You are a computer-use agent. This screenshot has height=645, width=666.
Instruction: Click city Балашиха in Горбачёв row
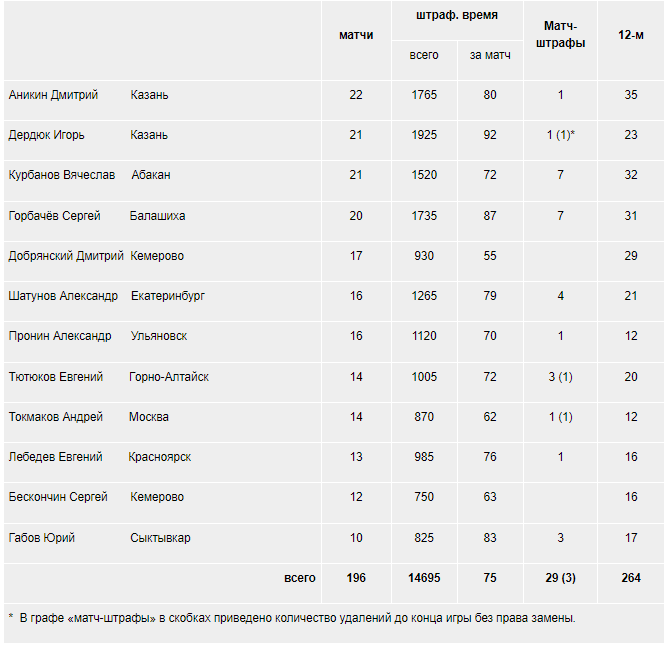tap(157, 216)
